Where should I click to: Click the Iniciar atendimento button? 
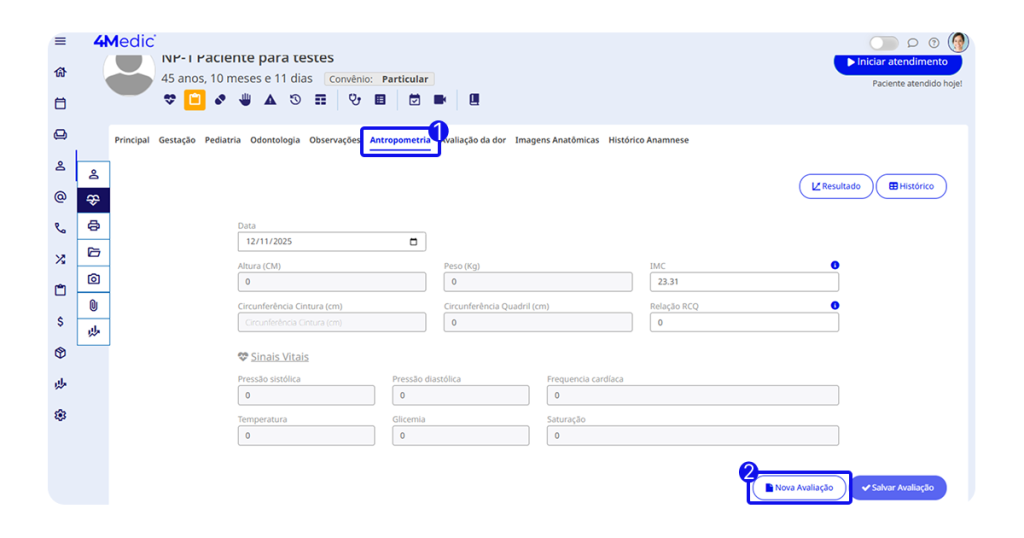click(897, 62)
